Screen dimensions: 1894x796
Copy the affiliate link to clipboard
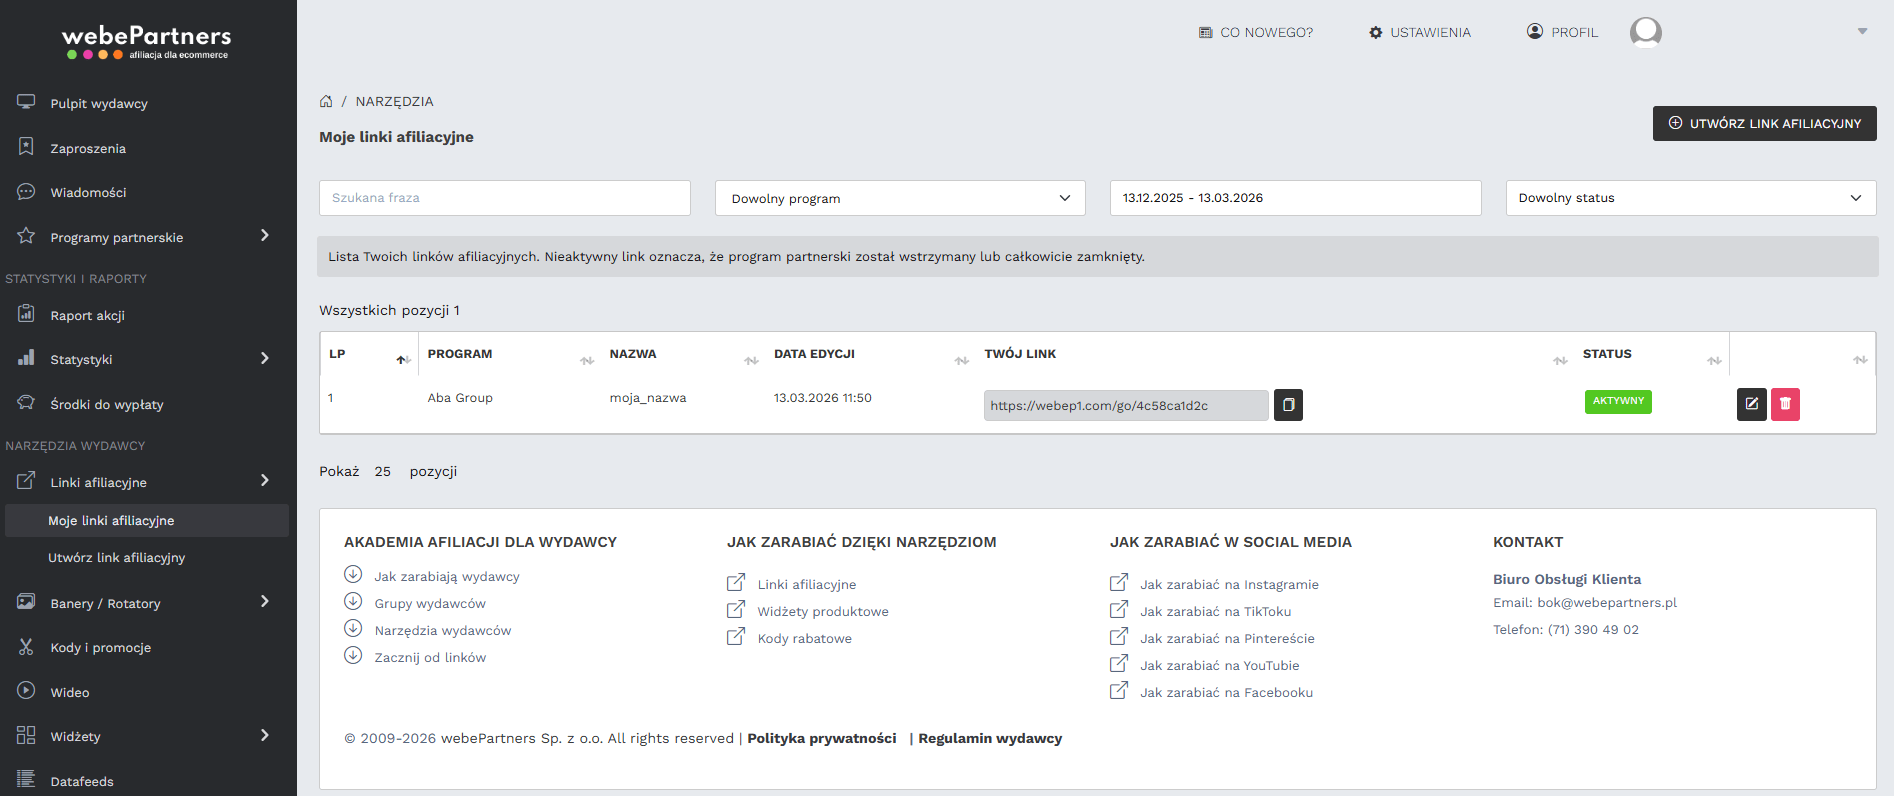[x=1288, y=405]
